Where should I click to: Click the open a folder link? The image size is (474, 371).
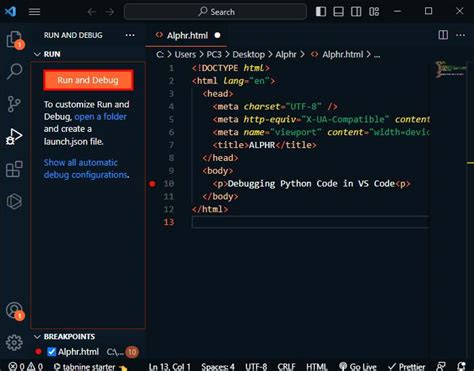pos(100,117)
